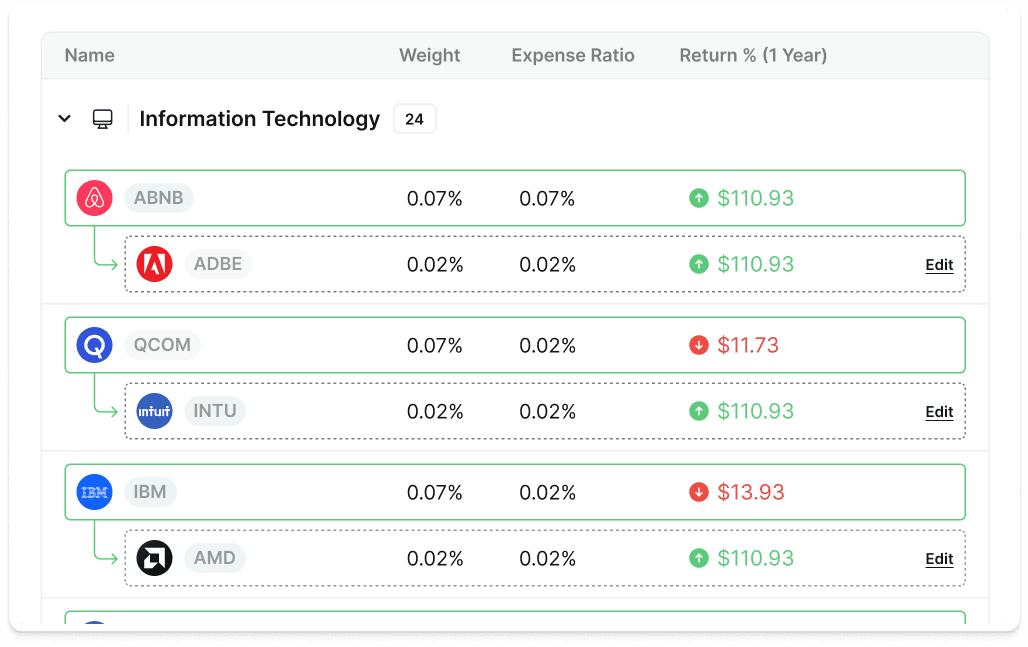Click the red down arrow in QCOM row
The image size is (1028, 647).
[699, 345]
